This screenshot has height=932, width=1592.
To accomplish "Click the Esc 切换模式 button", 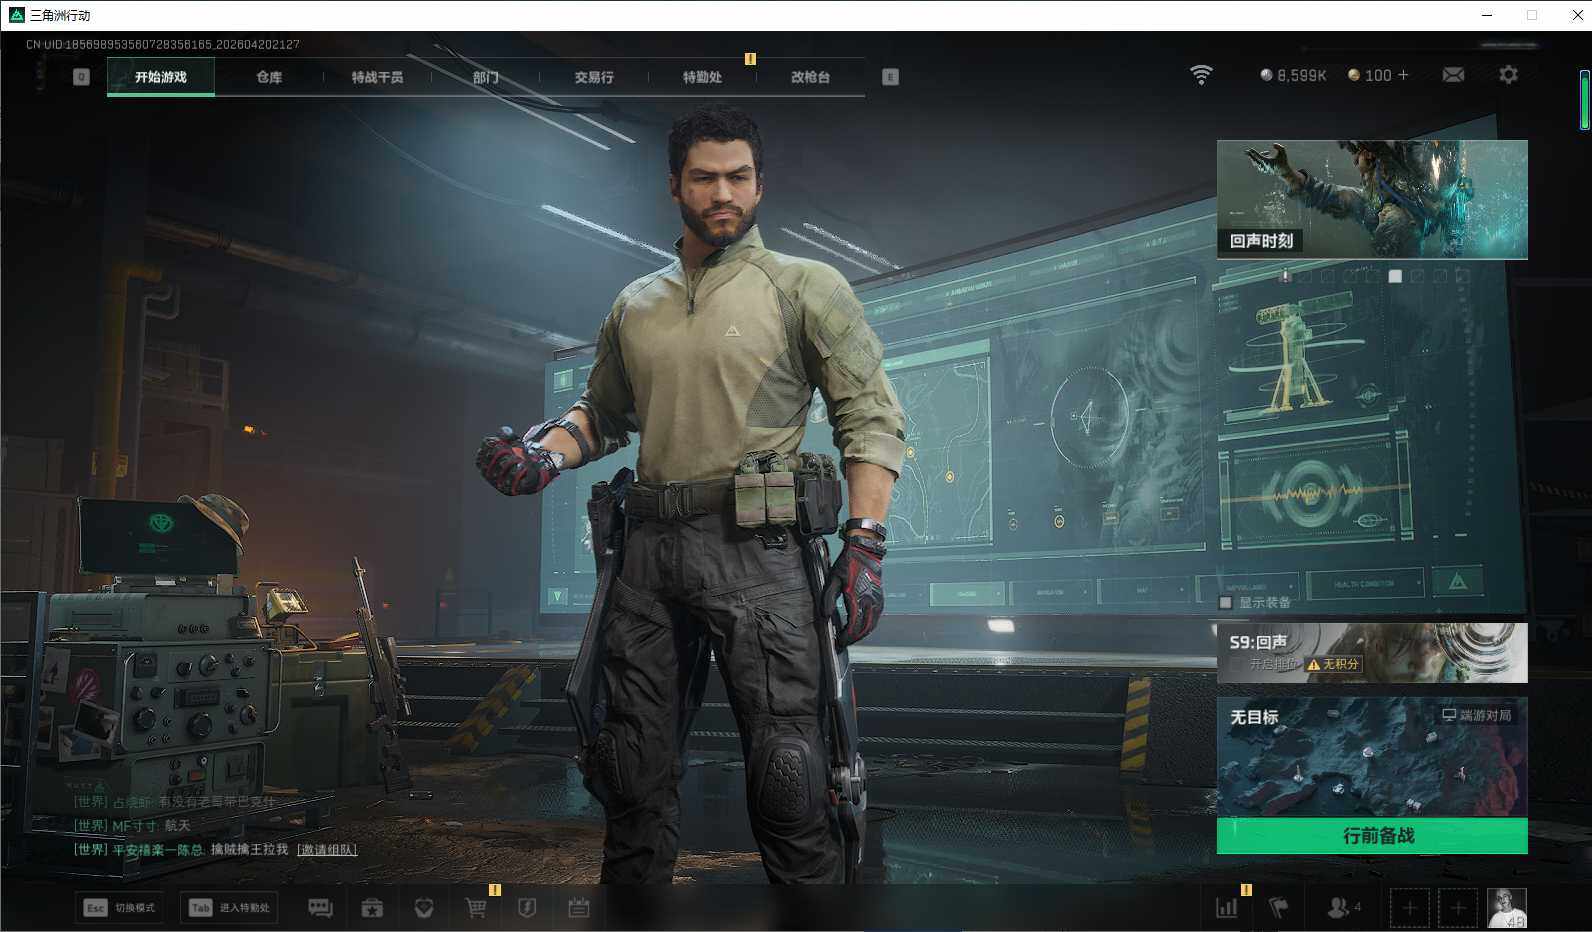I will point(120,908).
